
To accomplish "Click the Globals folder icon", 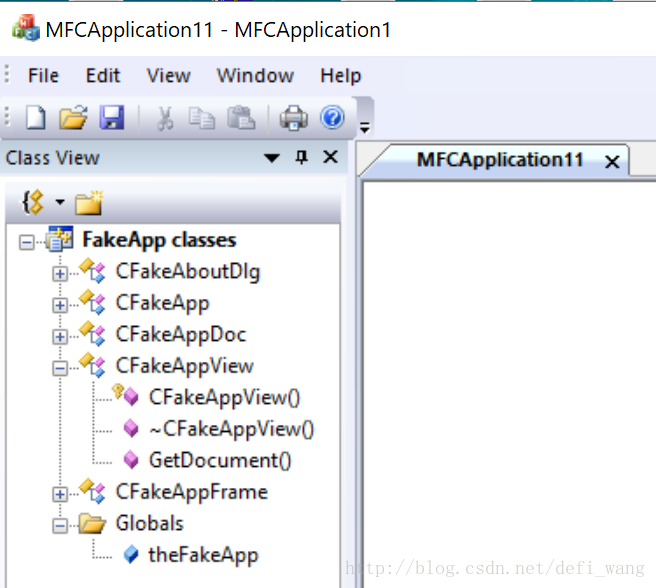I will tap(92, 524).
